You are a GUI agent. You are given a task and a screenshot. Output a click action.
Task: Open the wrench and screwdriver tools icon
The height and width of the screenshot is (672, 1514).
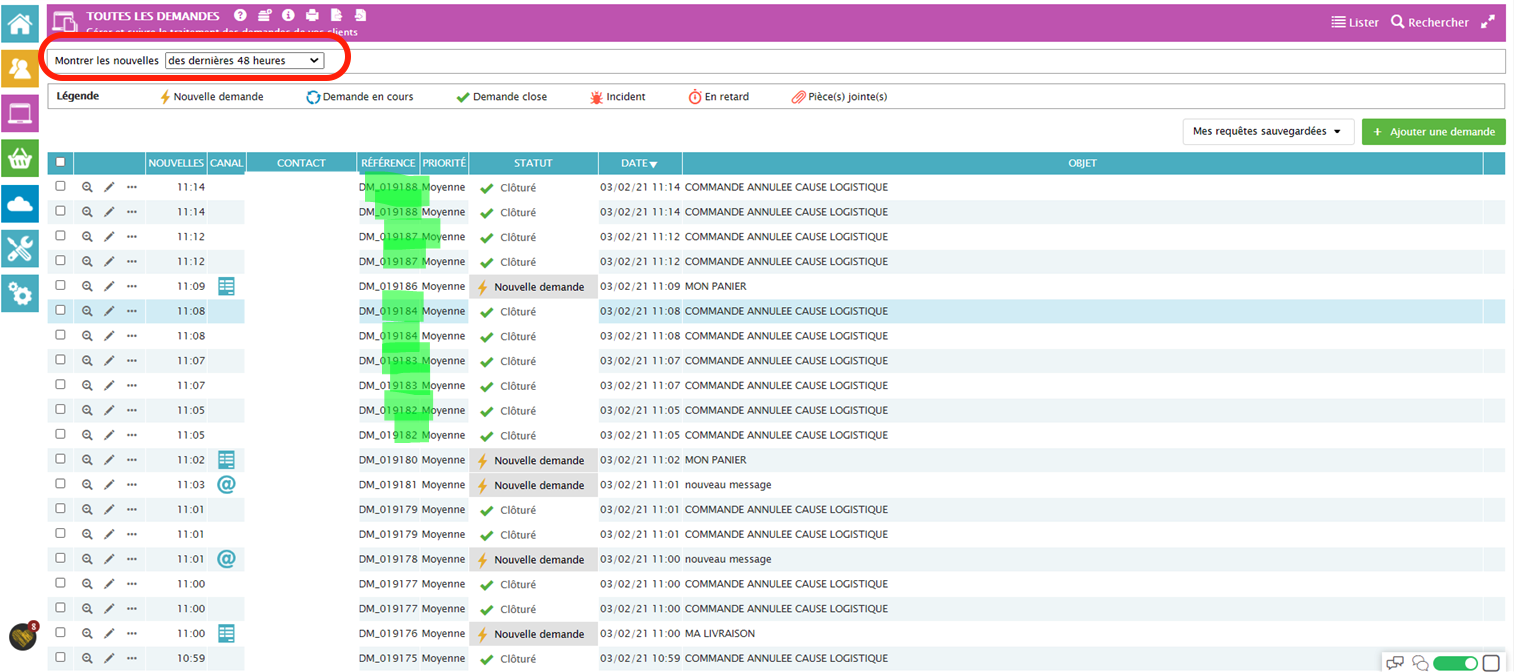20,249
